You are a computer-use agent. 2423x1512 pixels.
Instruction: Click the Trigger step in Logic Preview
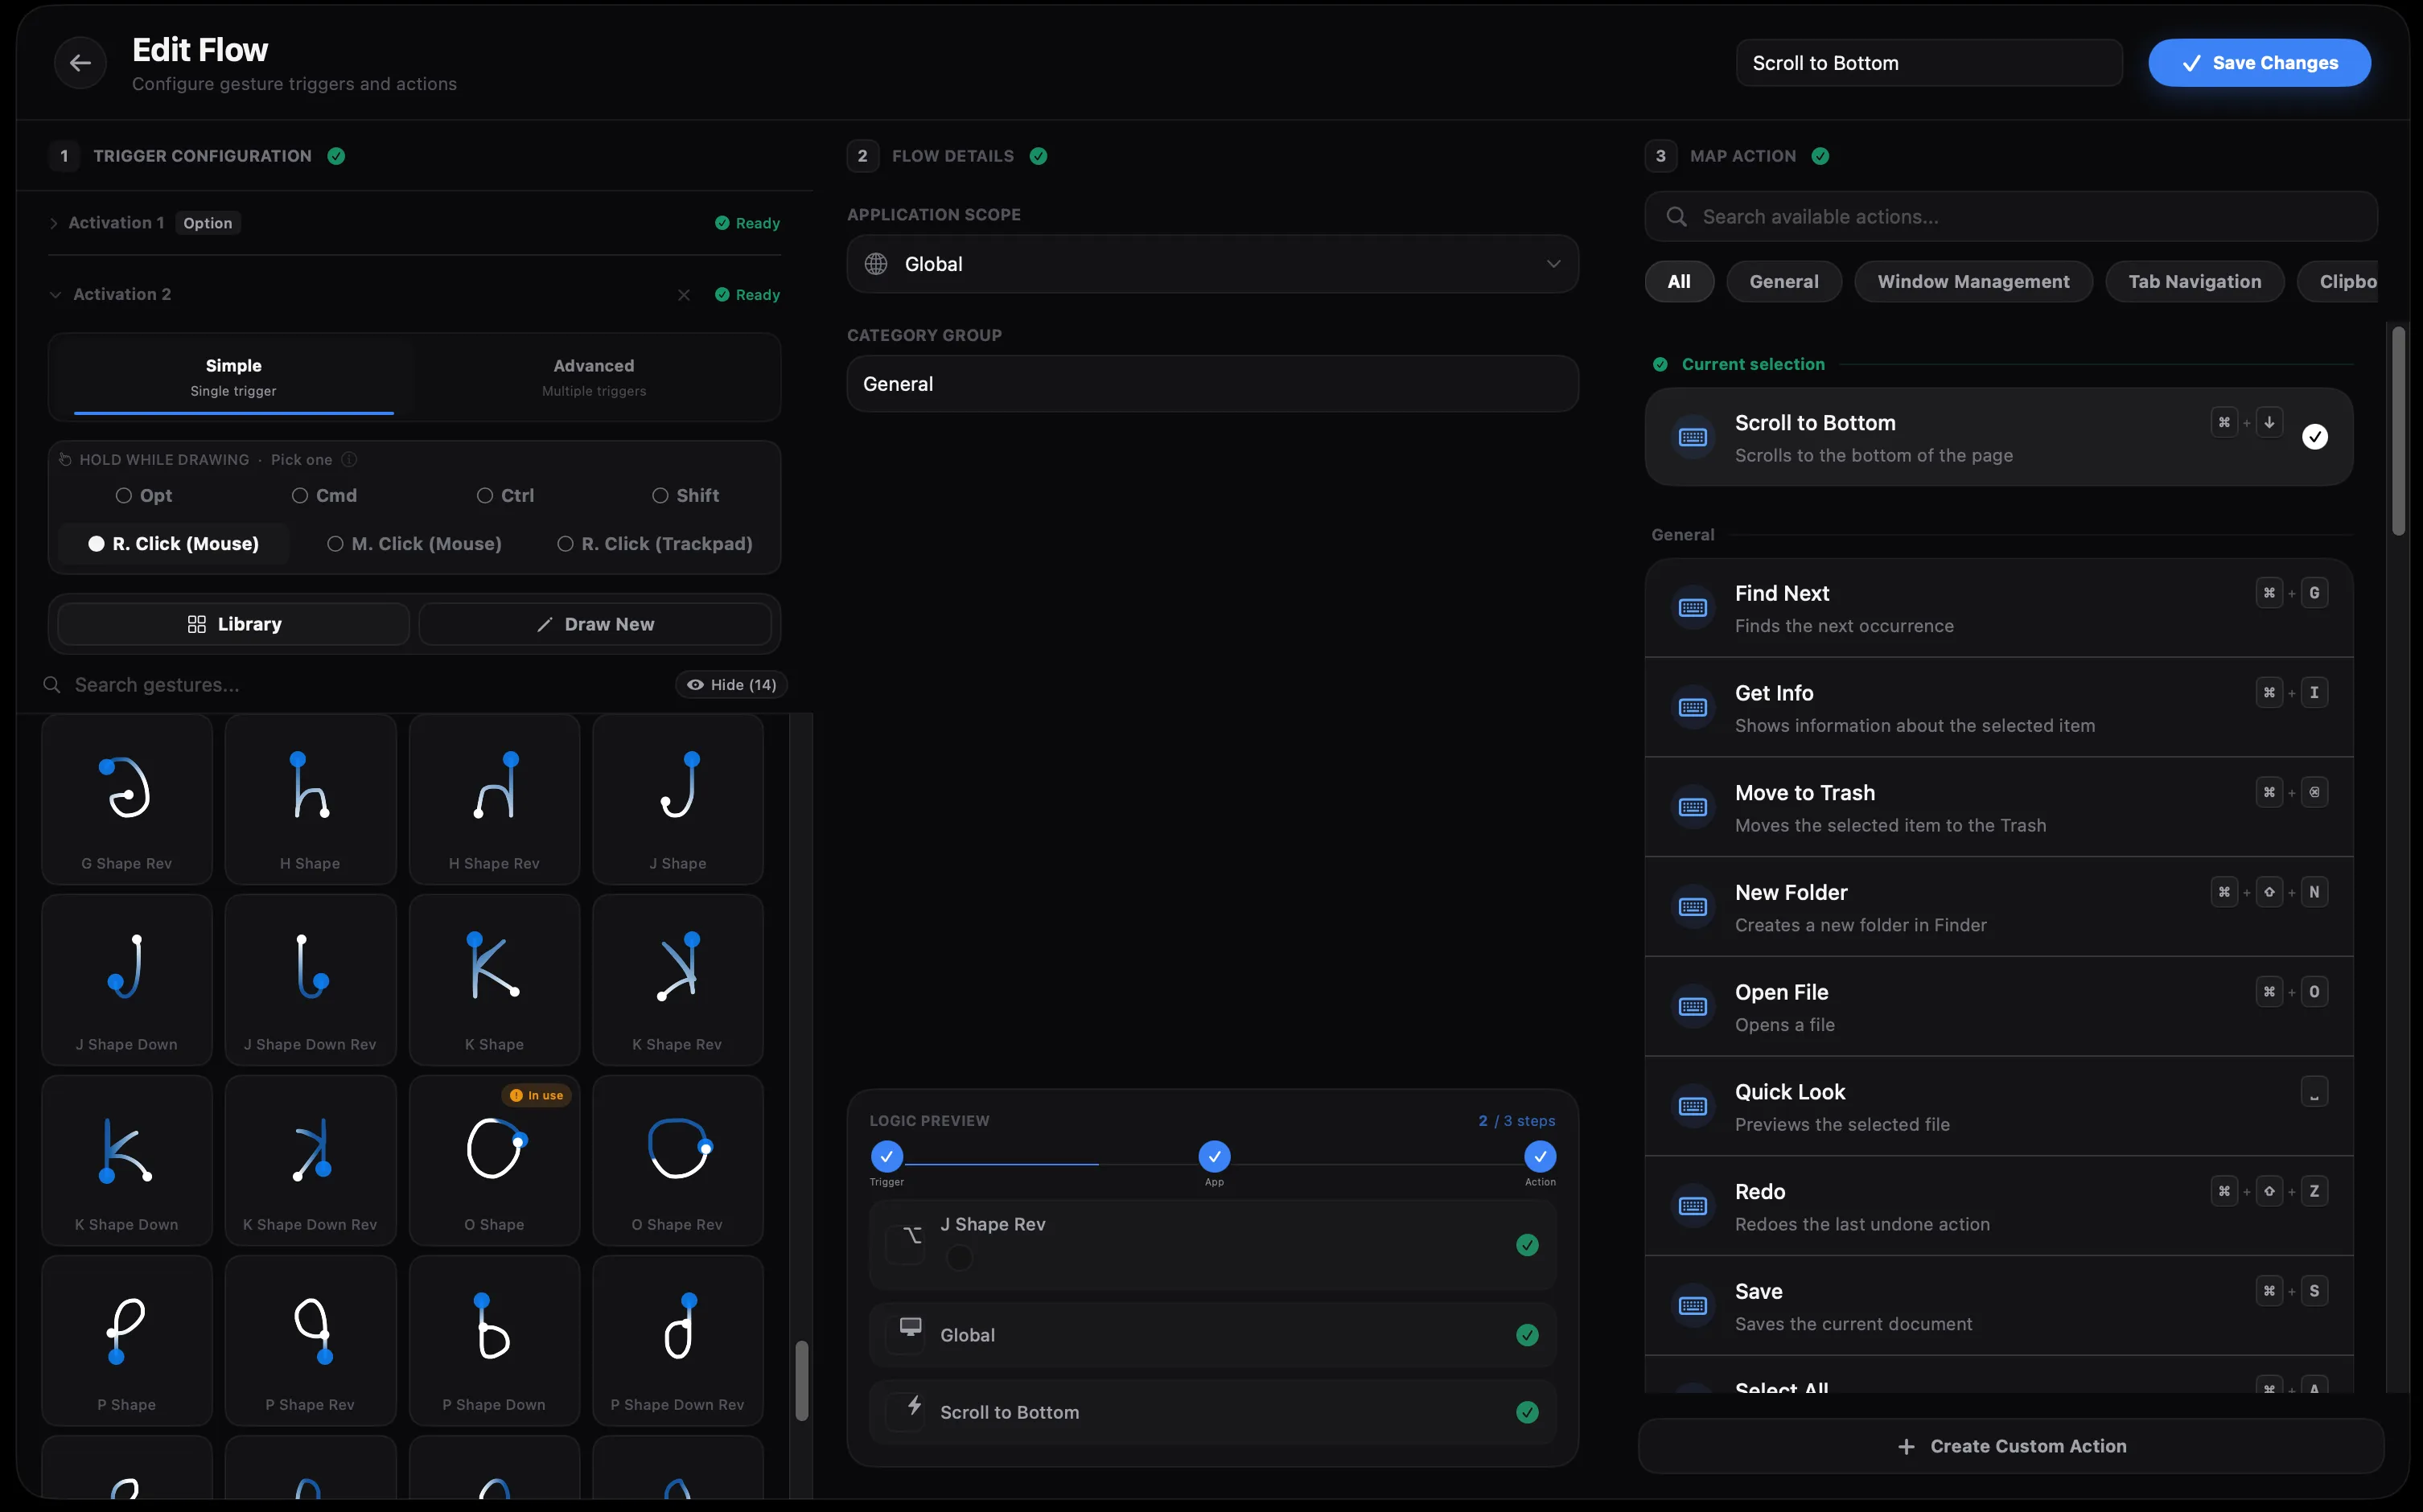[x=886, y=1157]
